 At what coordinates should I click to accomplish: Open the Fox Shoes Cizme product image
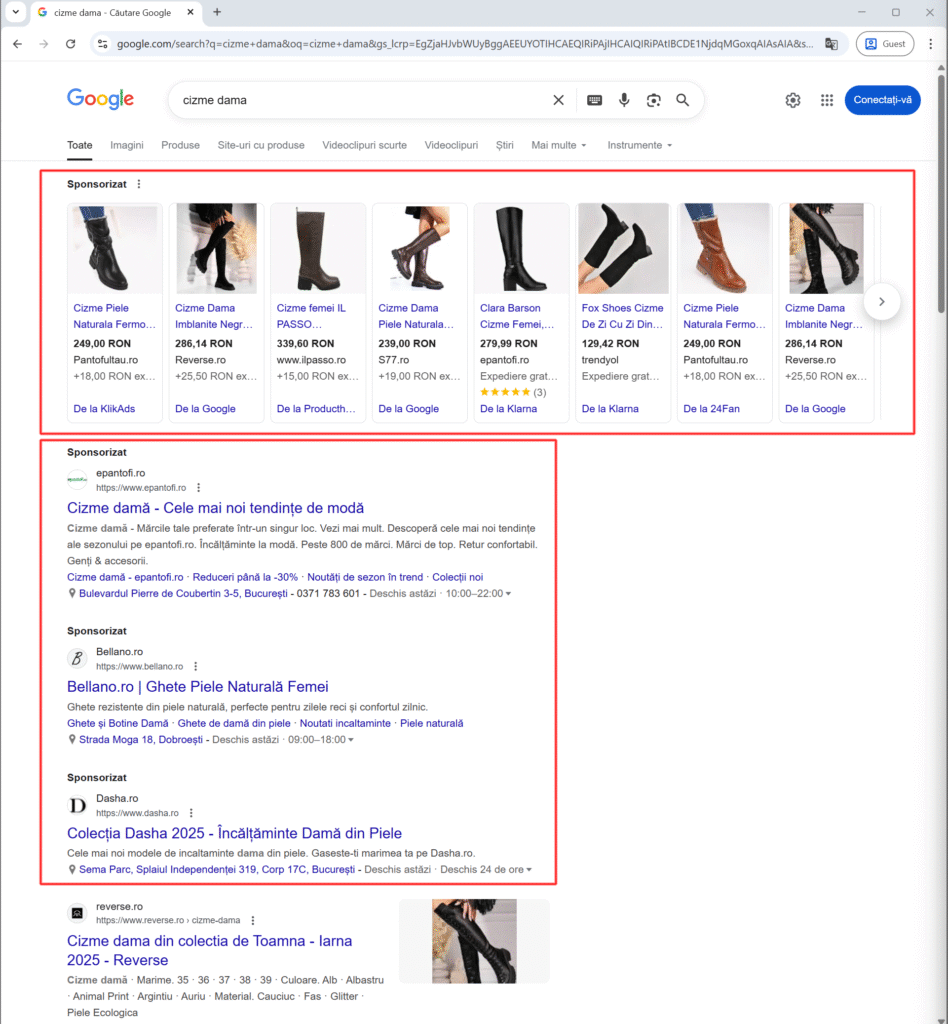click(623, 248)
